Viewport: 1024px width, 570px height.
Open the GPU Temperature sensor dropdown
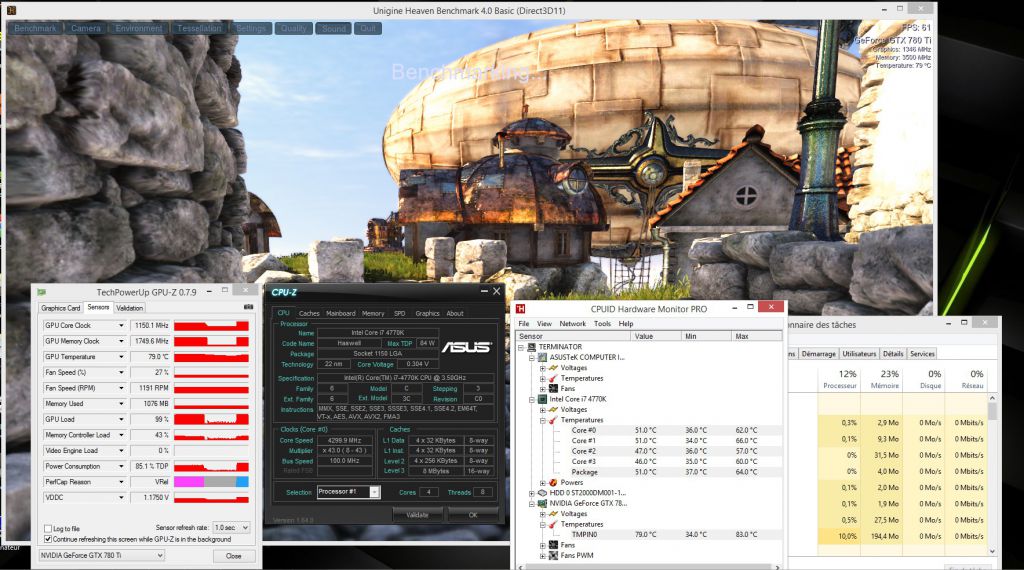(x=121, y=356)
